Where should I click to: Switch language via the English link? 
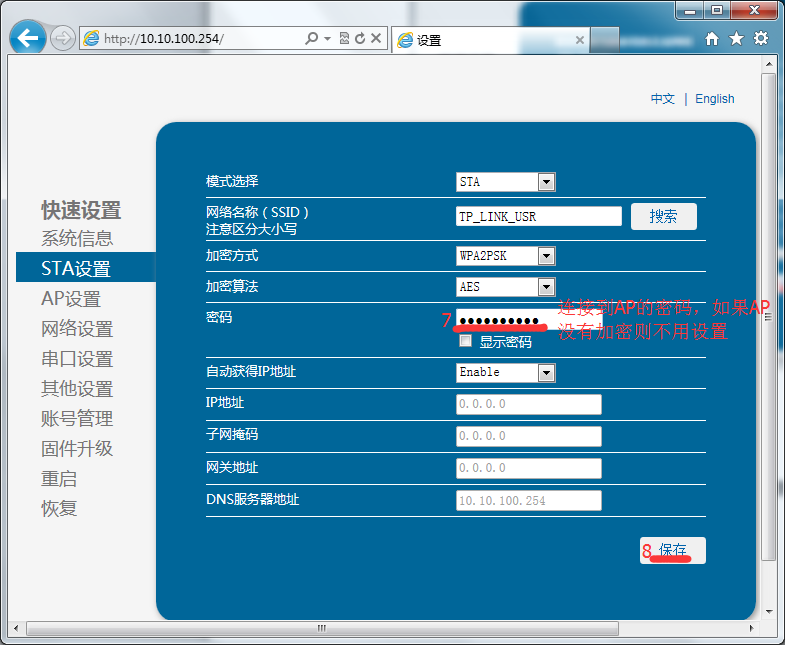[714, 99]
